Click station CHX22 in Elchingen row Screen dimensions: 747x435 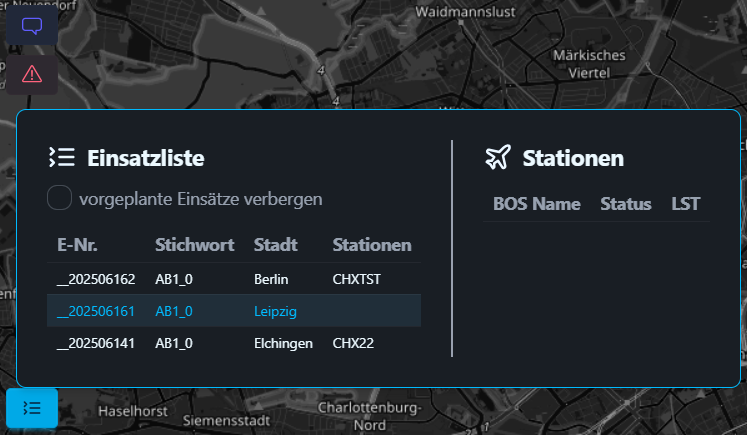tap(353, 344)
